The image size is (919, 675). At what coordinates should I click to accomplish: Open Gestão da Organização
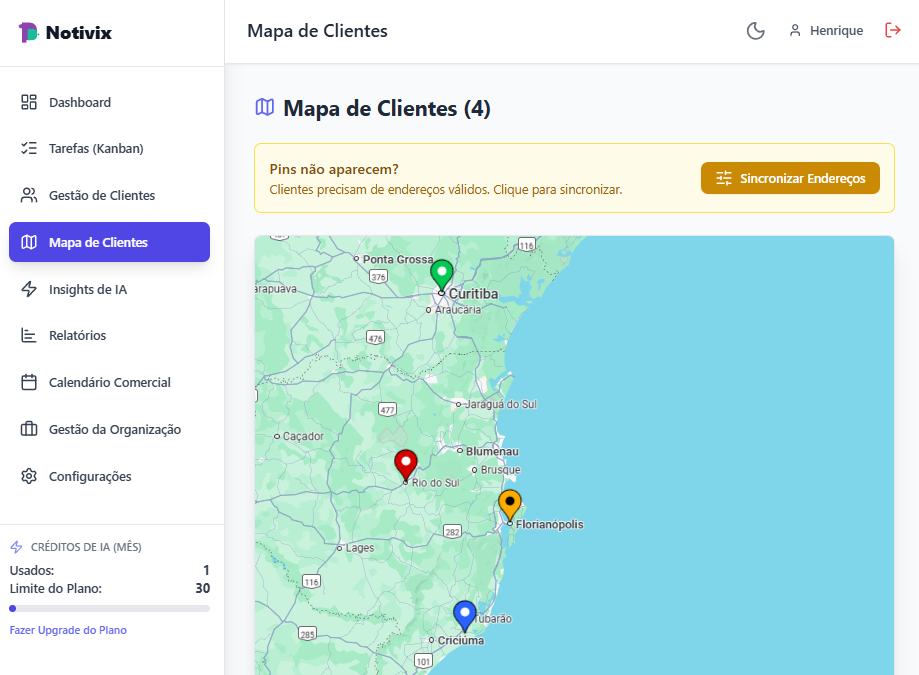click(115, 429)
